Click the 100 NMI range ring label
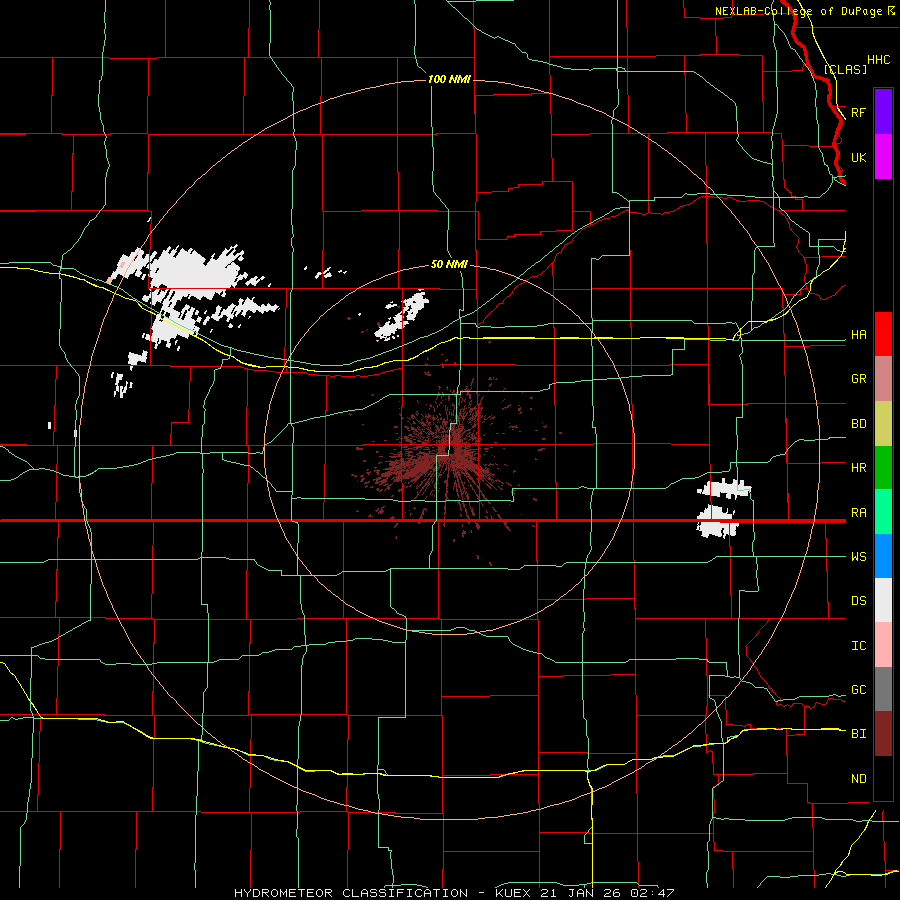The height and width of the screenshot is (900, 900). [449, 79]
